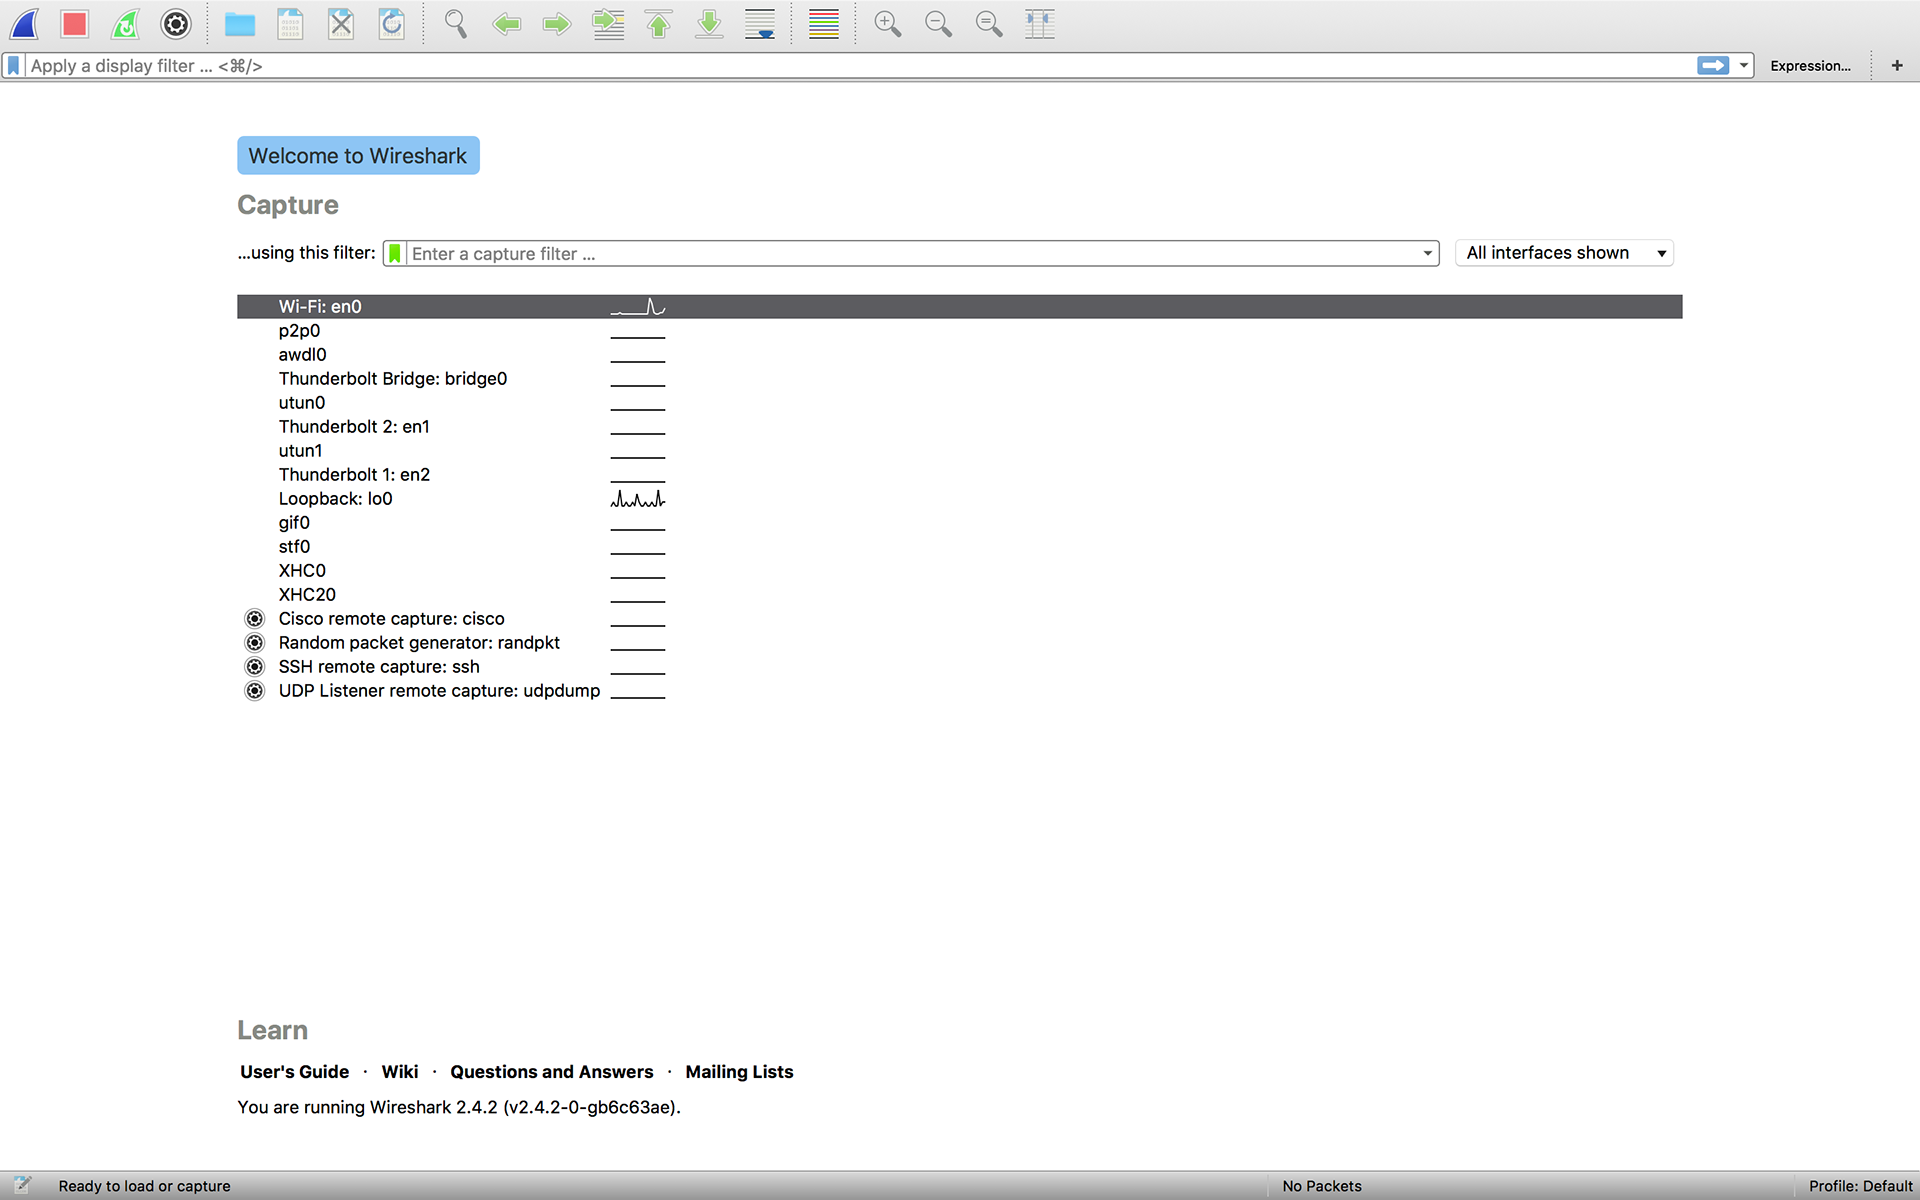The width and height of the screenshot is (1920, 1200).
Task: Select the gif0 interface
Action: [x=960, y=522]
